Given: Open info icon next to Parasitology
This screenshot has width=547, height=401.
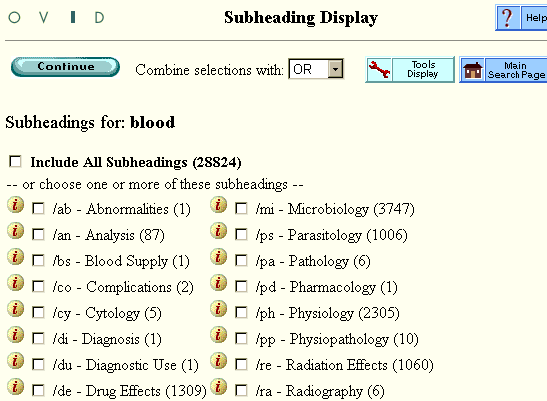Looking at the screenshot, I should tap(219, 231).
